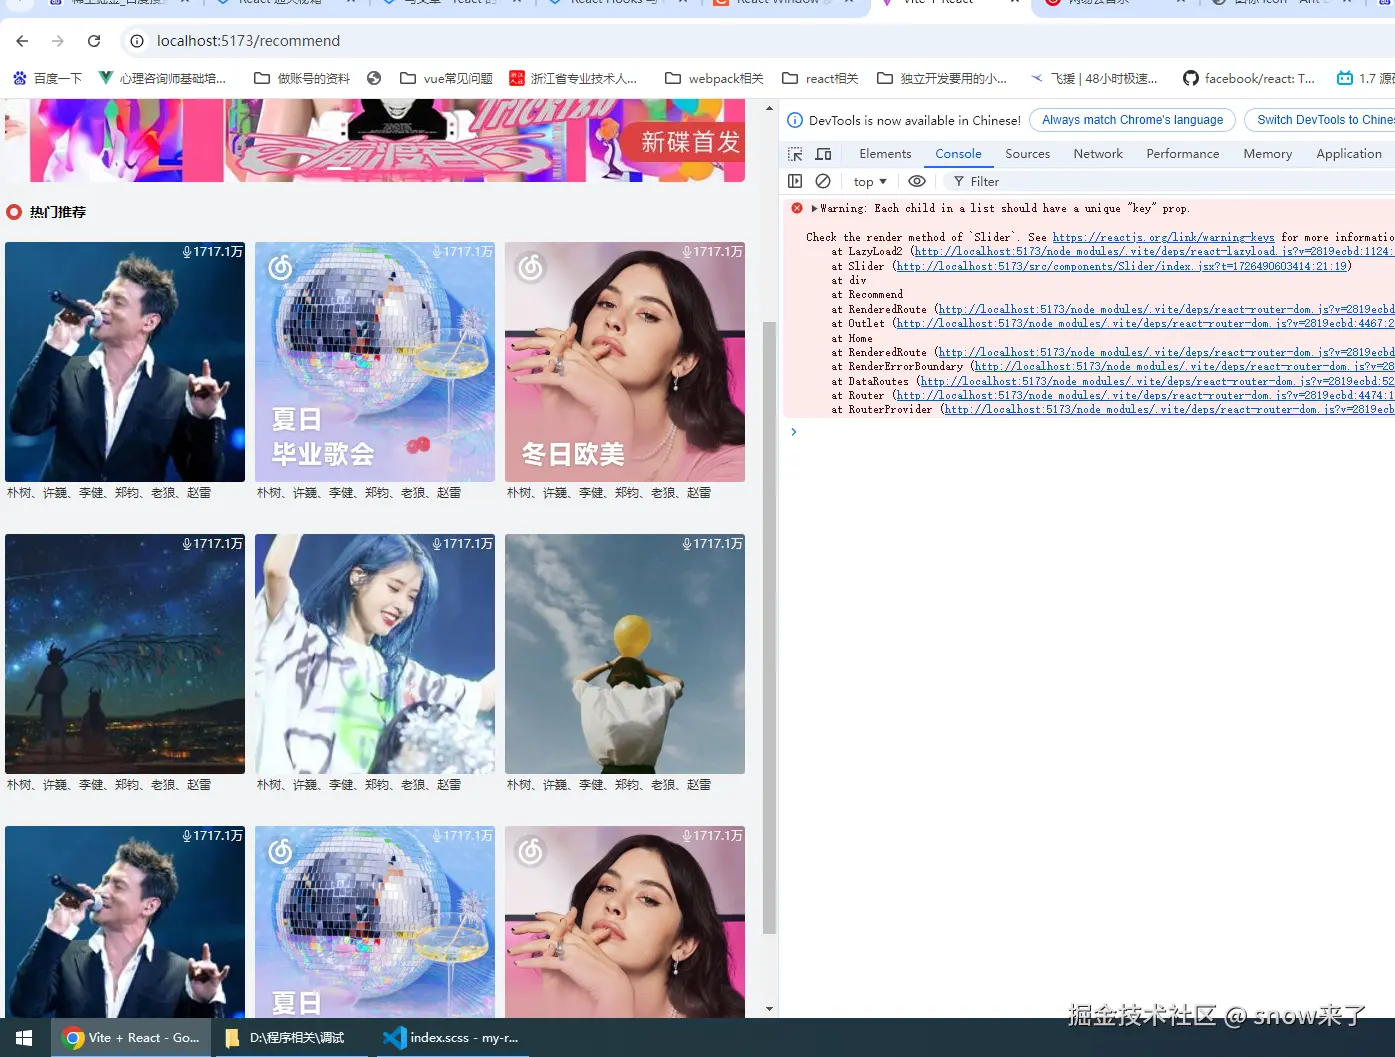
Task: Click the 夏日毕业歌会 playlist thumbnail
Action: 374,362
